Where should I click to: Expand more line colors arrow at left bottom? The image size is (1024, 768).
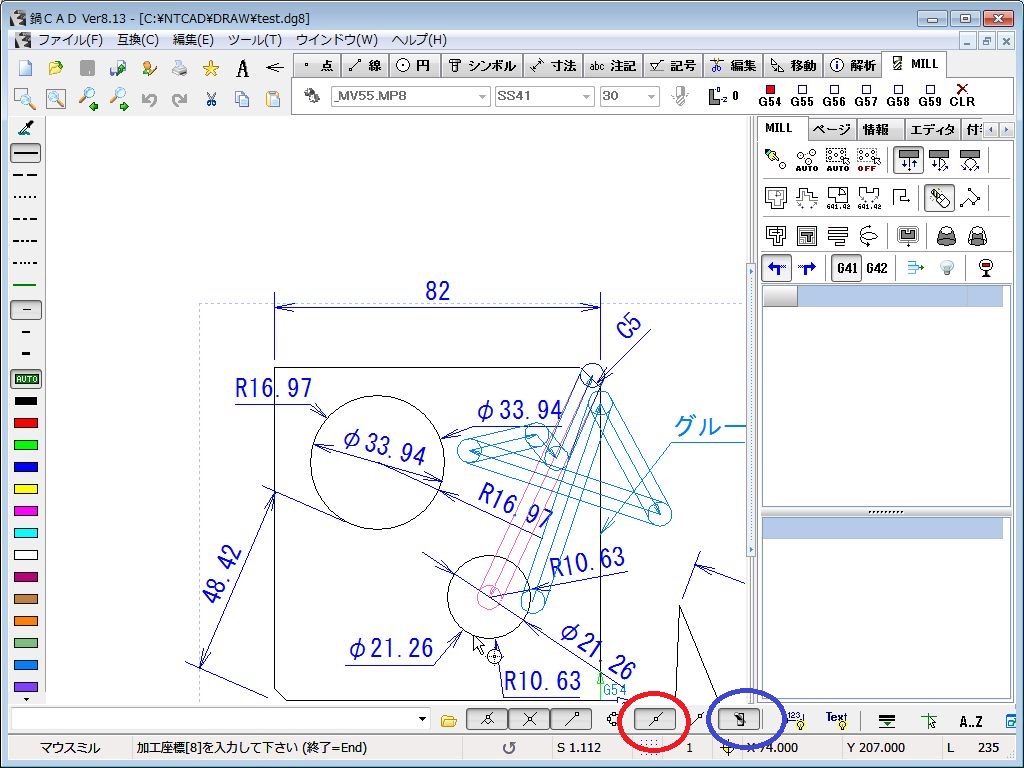tap(26, 699)
